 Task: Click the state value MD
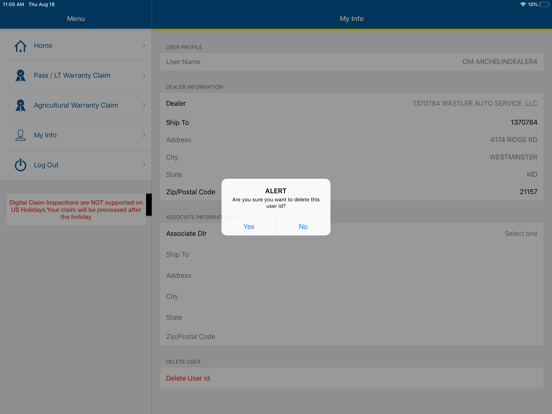click(x=532, y=174)
